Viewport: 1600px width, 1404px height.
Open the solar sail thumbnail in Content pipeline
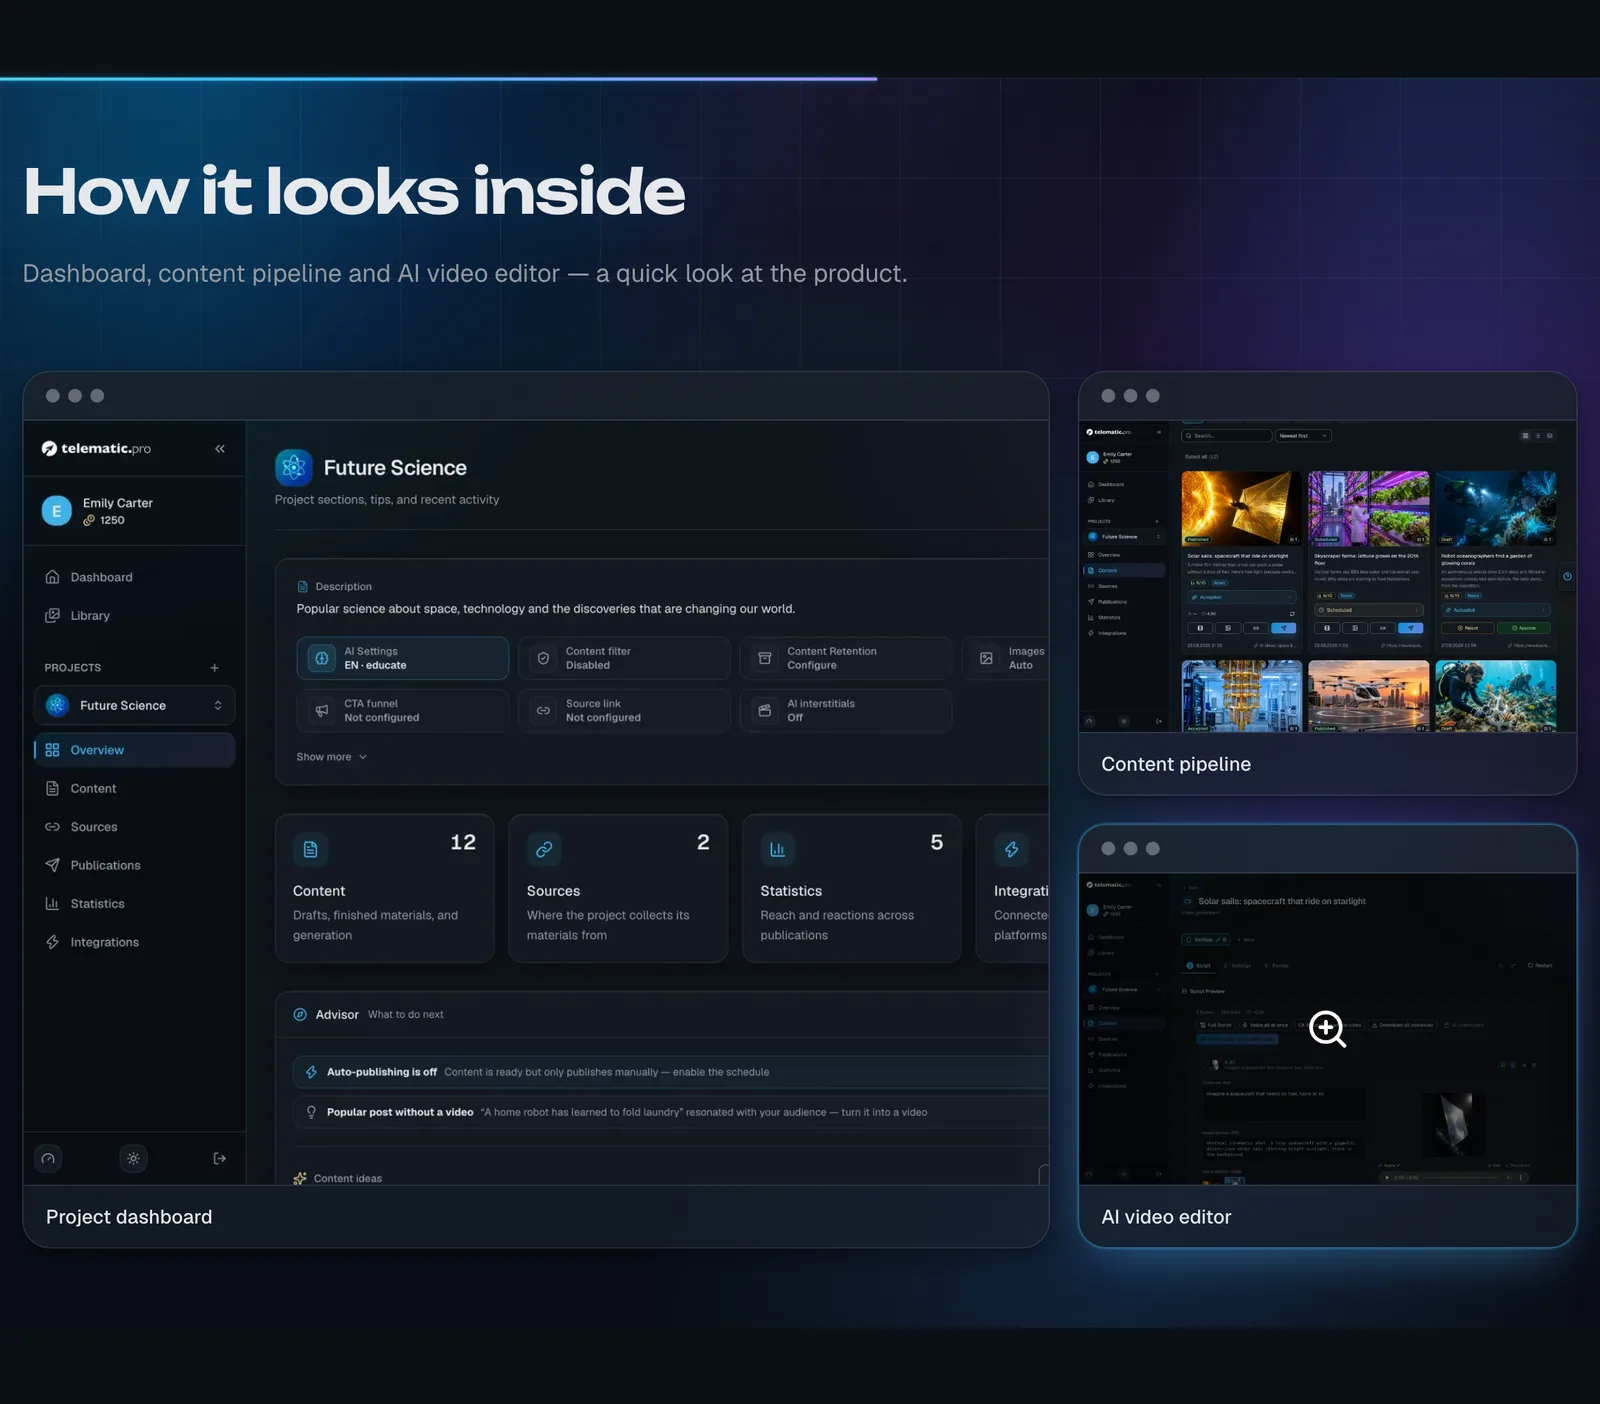click(1242, 508)
